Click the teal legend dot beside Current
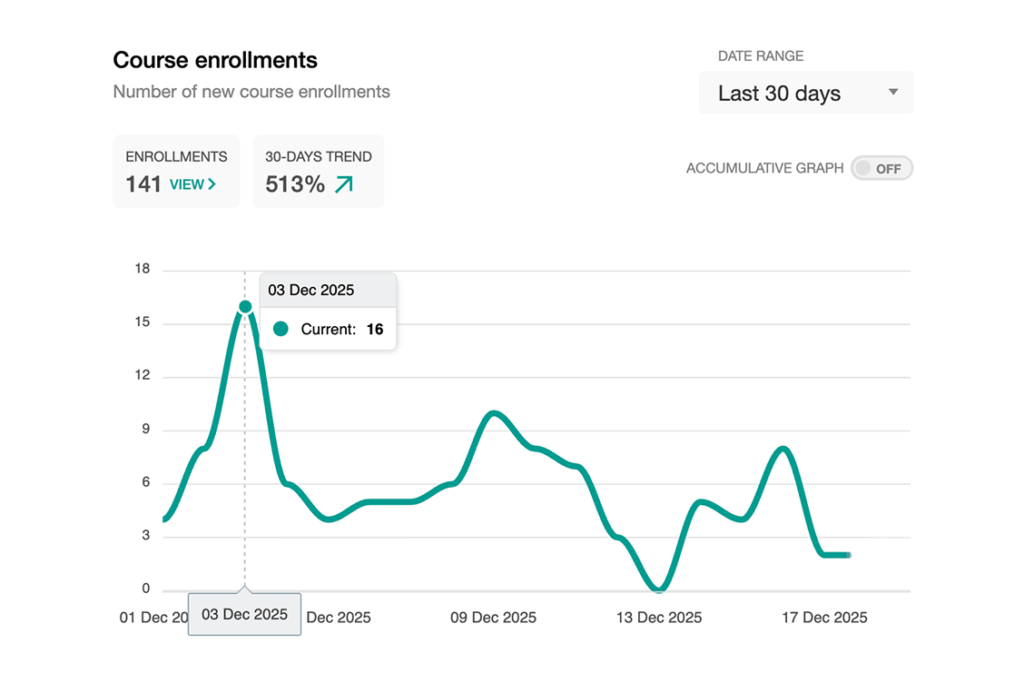 coord(281,329)
